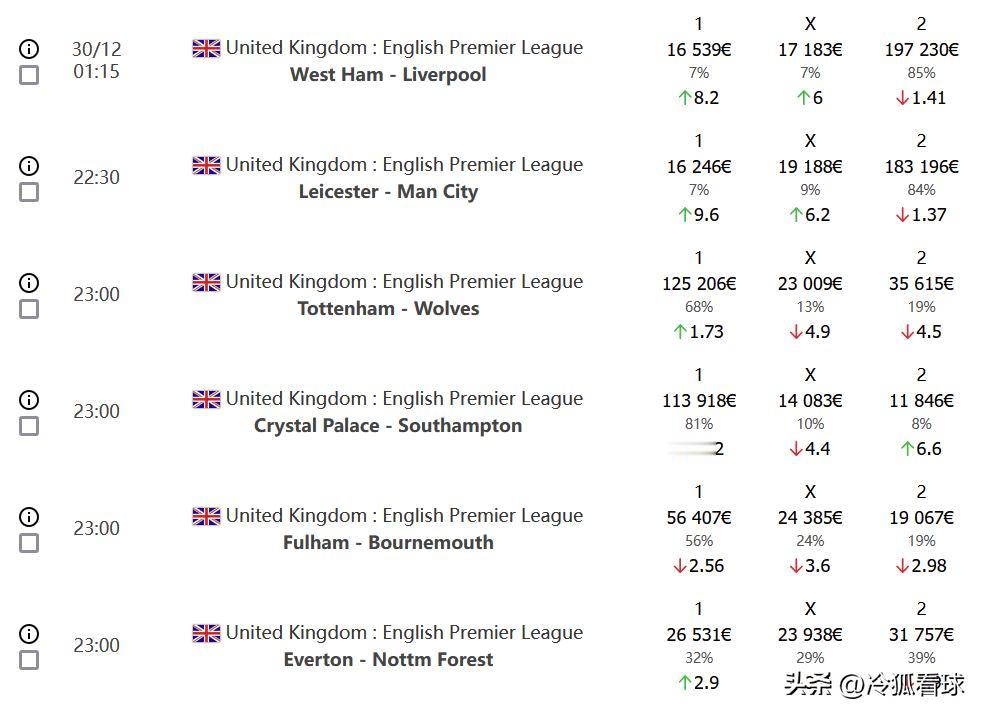
Task: Open info icon for Everton - Nottm Forest
Action: [29, 633]
